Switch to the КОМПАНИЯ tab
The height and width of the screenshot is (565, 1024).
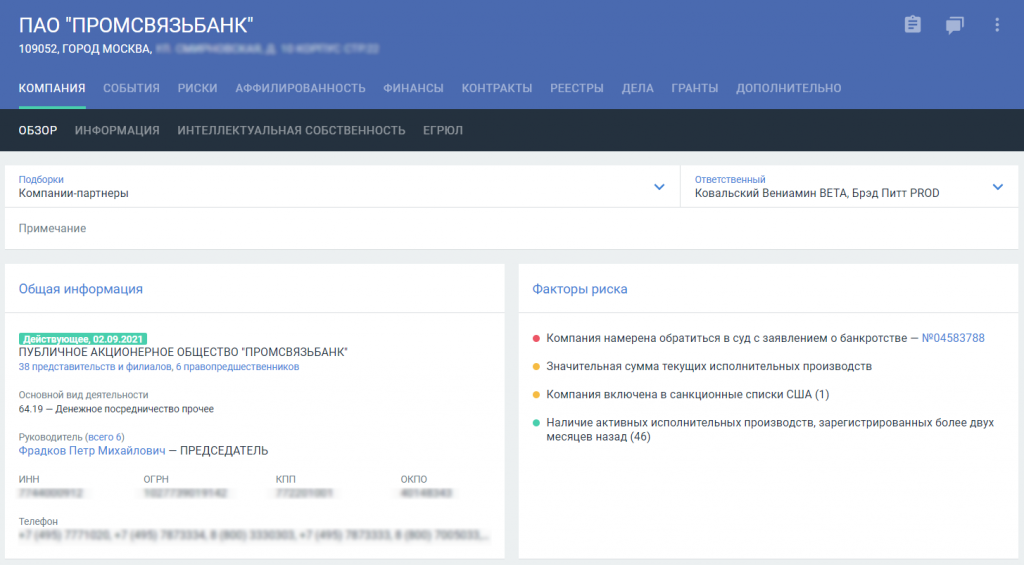[52, 88]
